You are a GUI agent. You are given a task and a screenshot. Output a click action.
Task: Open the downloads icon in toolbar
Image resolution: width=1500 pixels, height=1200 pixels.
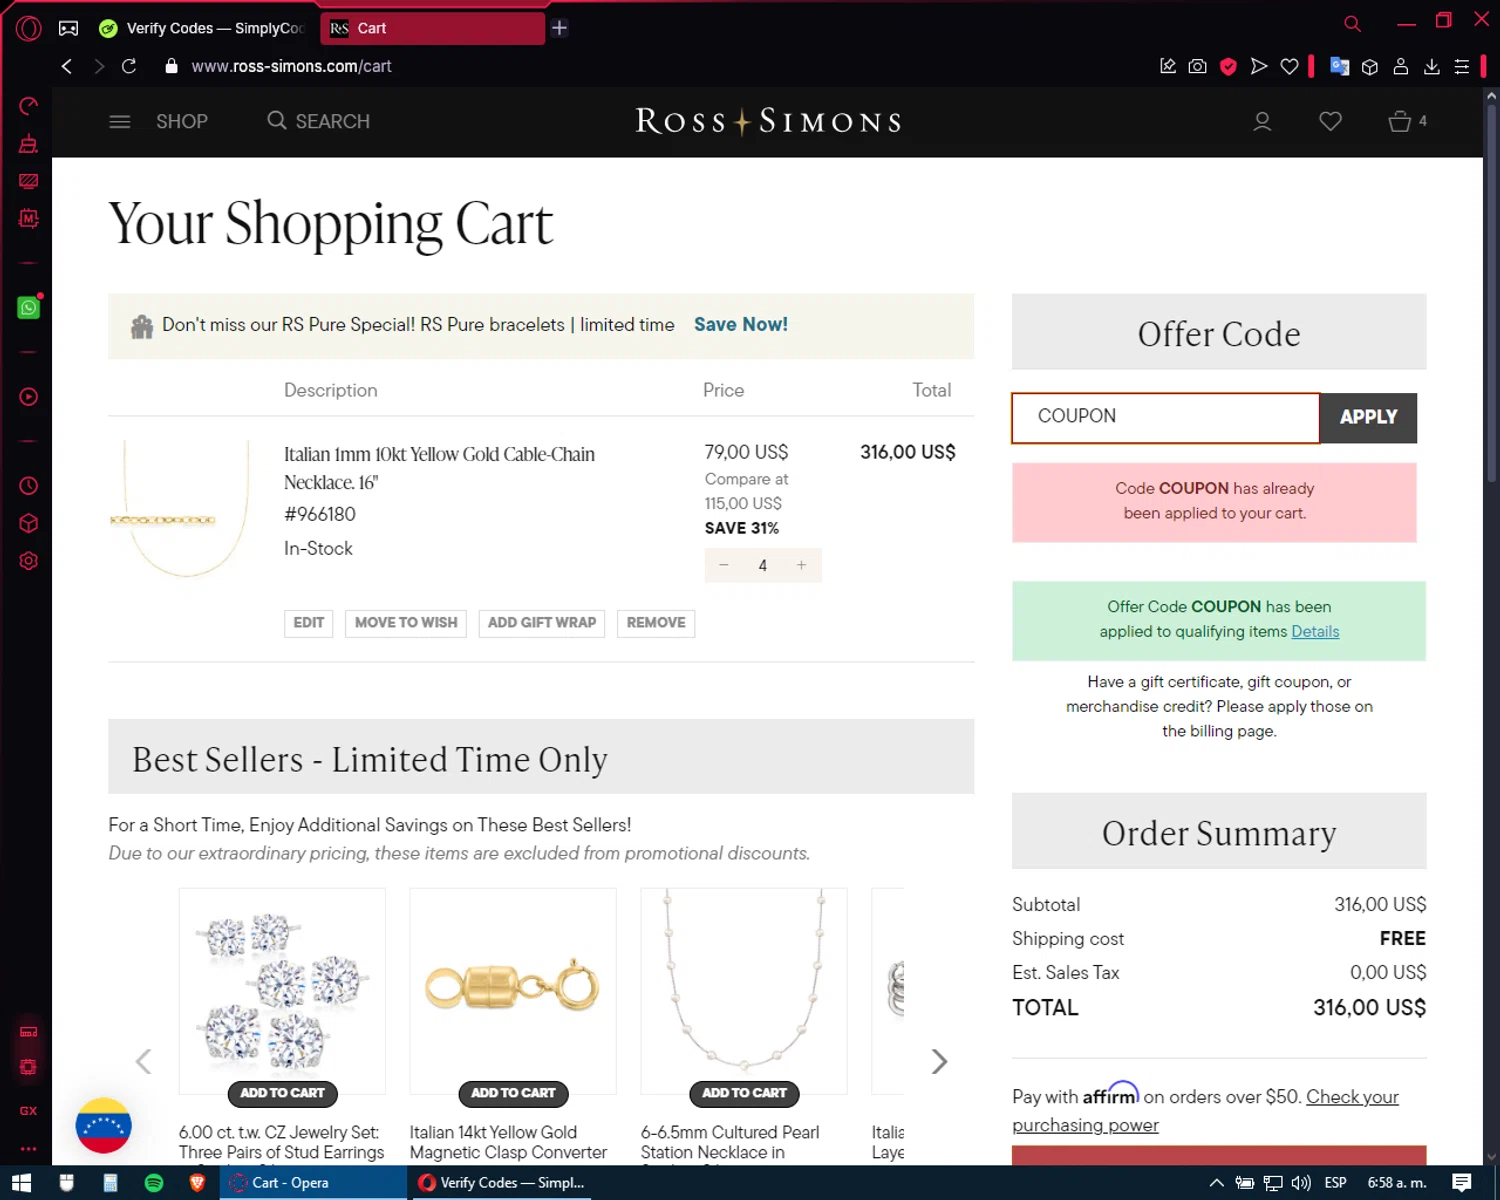point(1432,66)
